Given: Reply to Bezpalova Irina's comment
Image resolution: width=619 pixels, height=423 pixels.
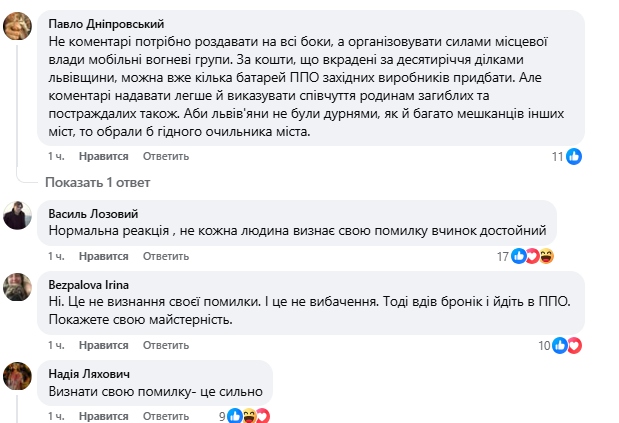Looking at the screenshot, I should pos(165,346).
